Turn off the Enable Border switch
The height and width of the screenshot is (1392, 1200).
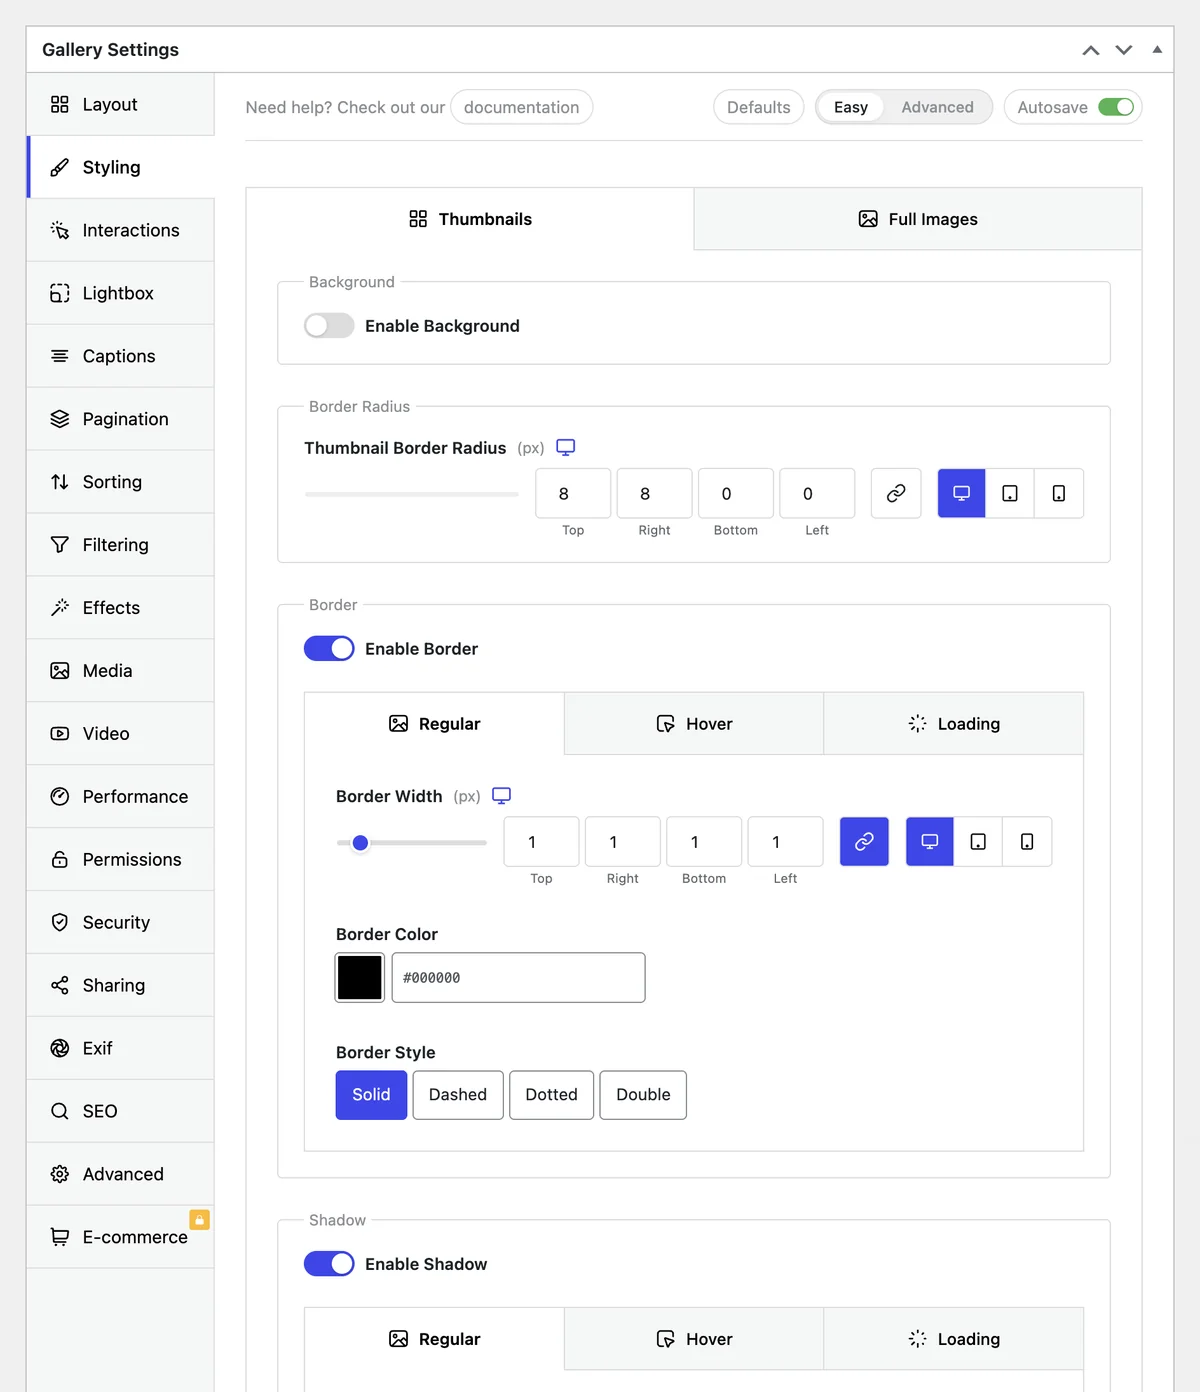coord(329,649)
